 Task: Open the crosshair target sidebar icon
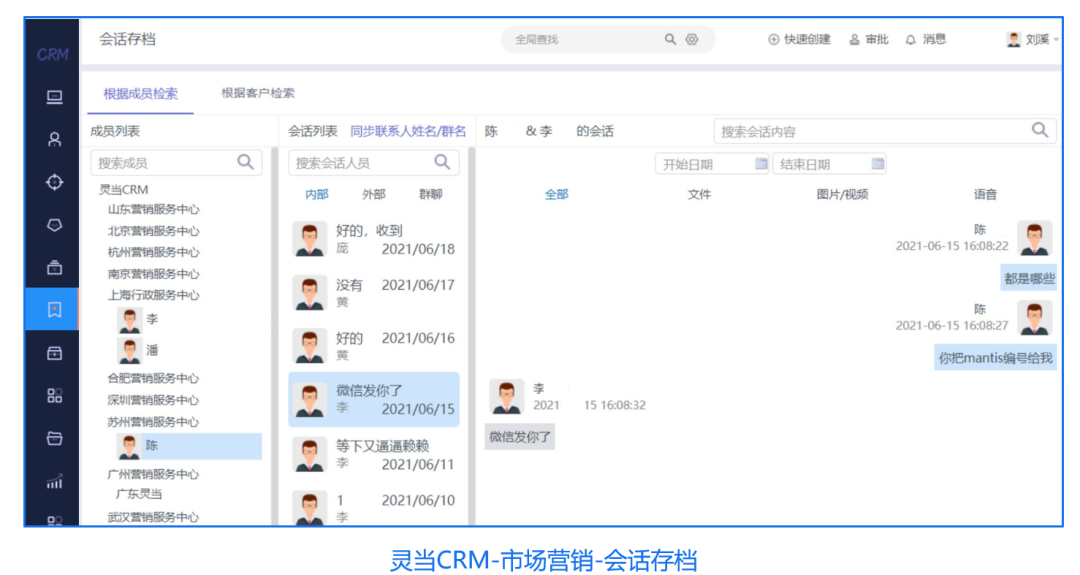(54, 182)
